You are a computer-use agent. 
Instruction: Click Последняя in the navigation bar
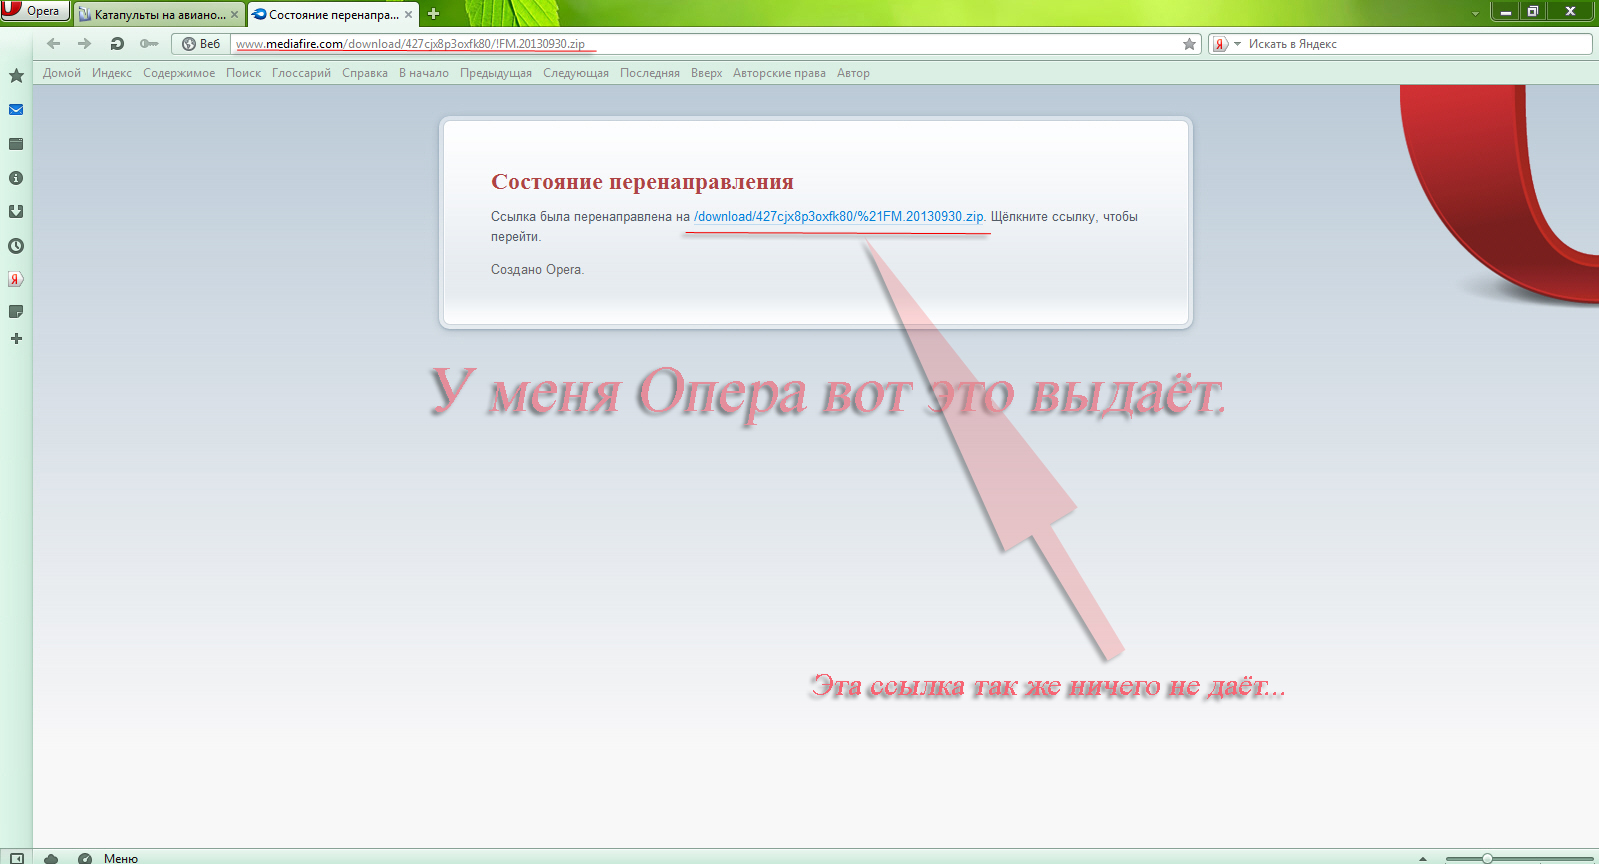point(650,73)
